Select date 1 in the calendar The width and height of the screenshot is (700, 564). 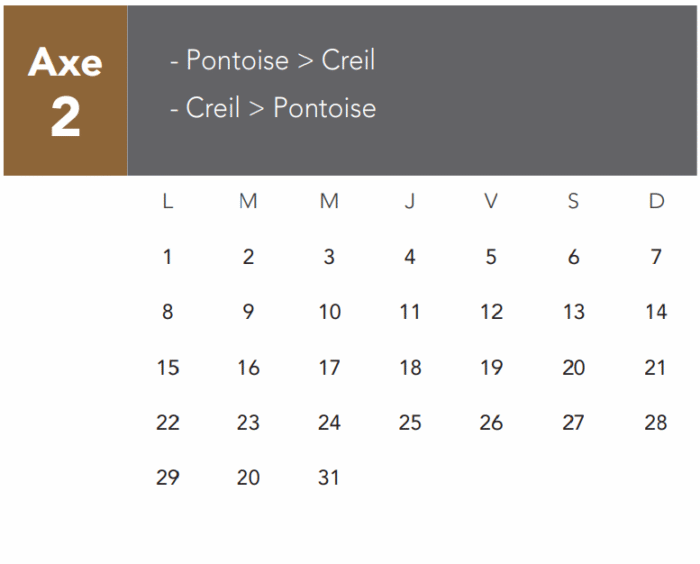point(167,257)
